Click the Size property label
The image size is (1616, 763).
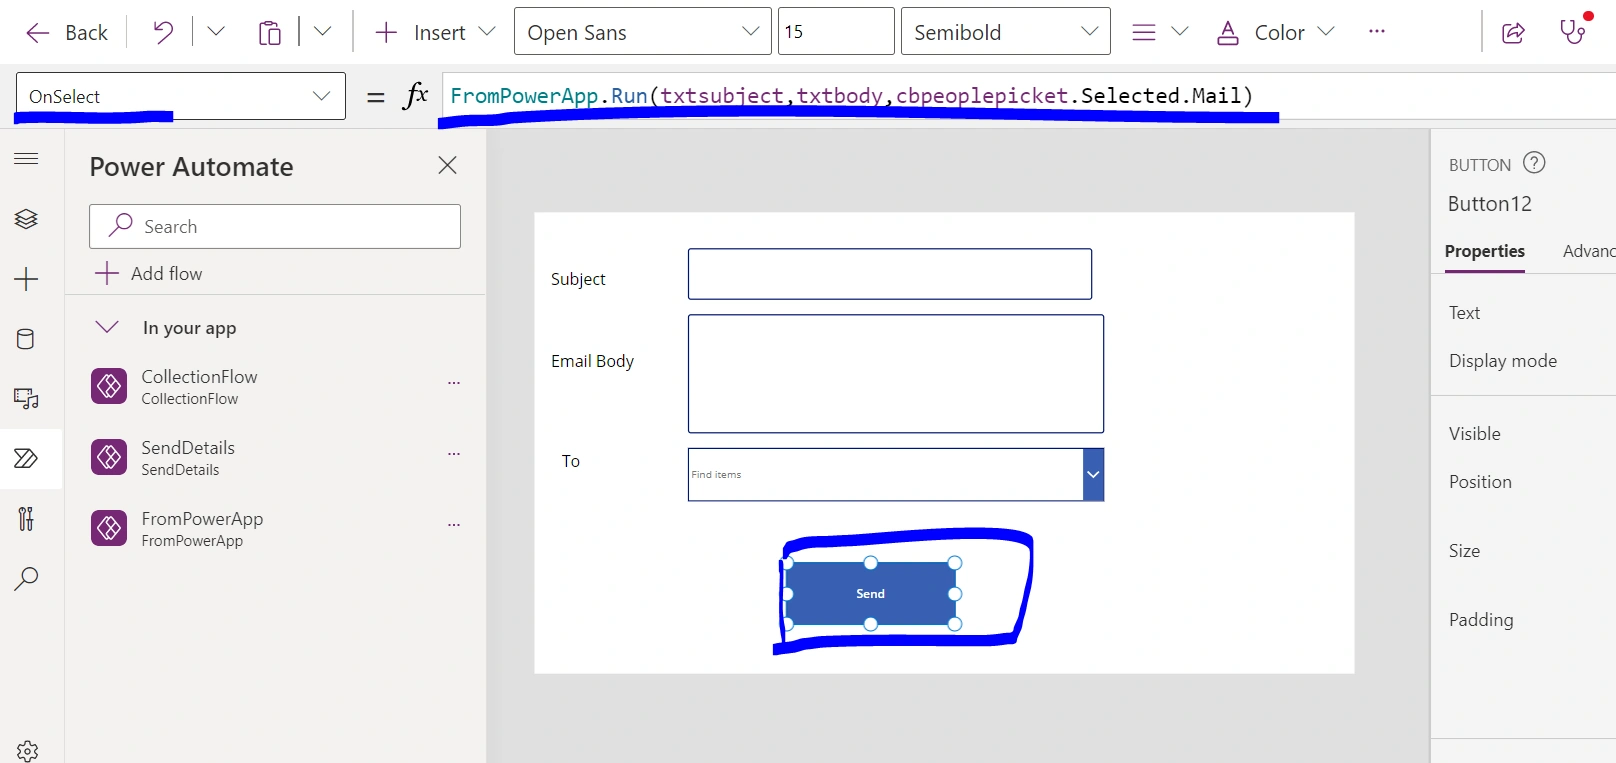1464,551
